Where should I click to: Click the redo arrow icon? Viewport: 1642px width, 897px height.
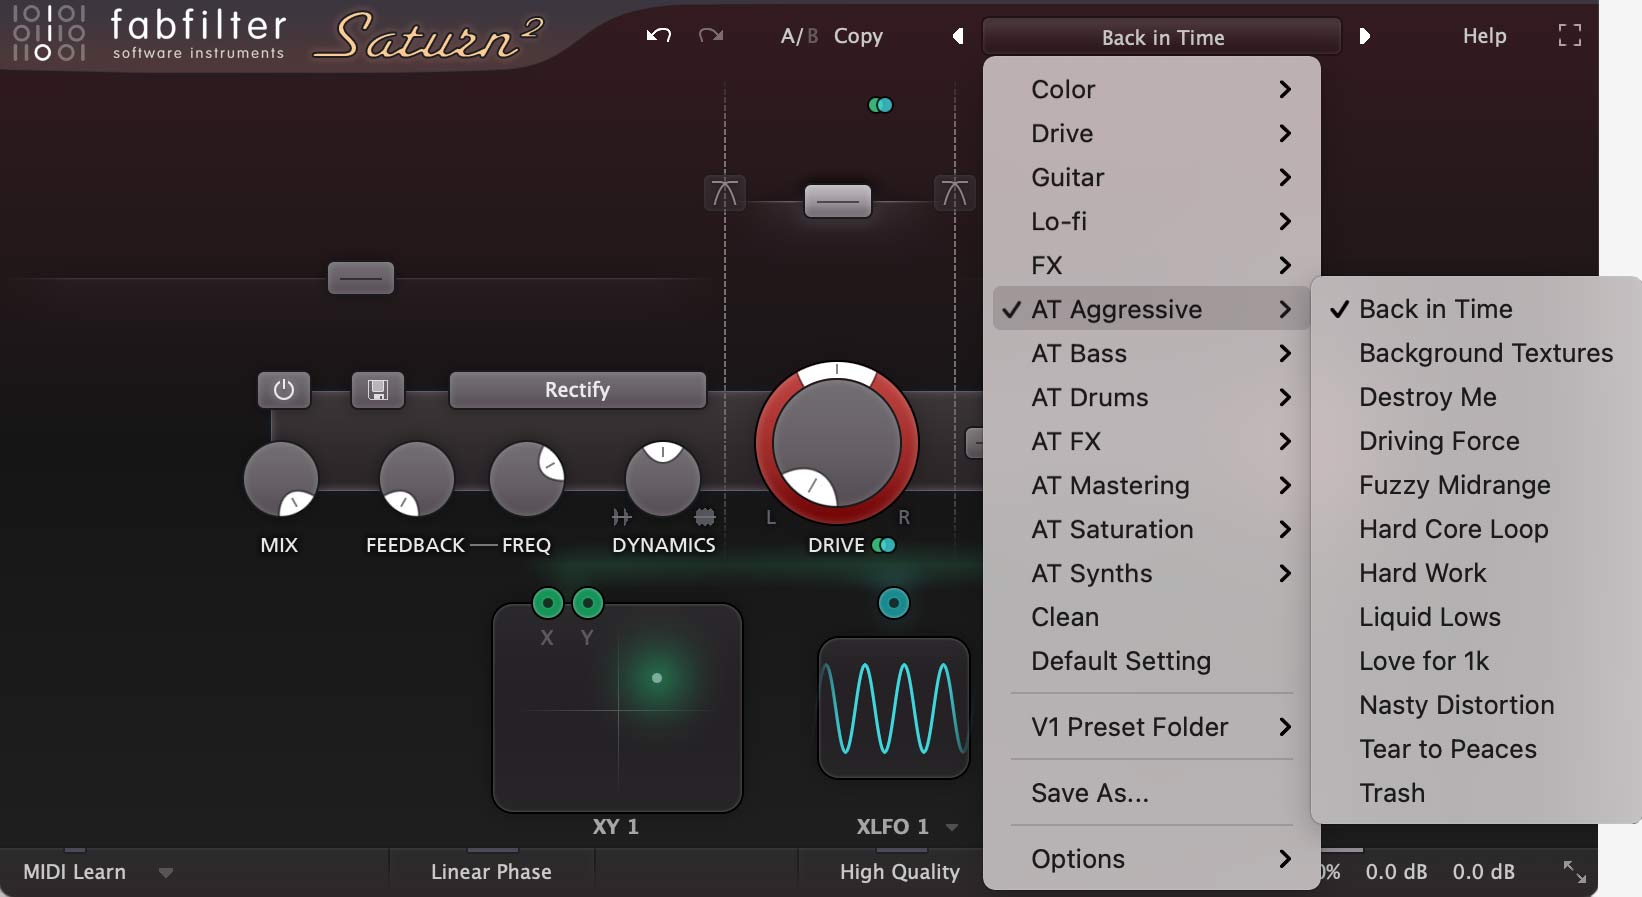pyautogui.click(x=711, y=36)
